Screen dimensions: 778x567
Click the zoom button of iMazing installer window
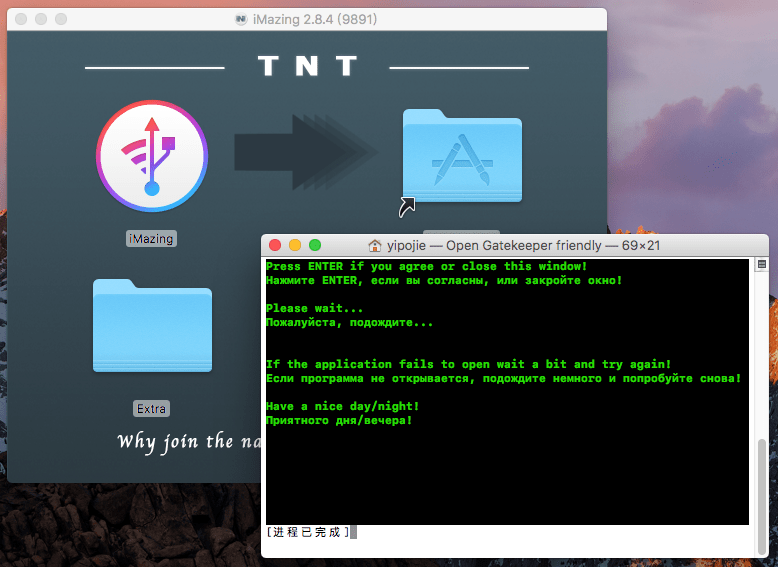[61, 19]
